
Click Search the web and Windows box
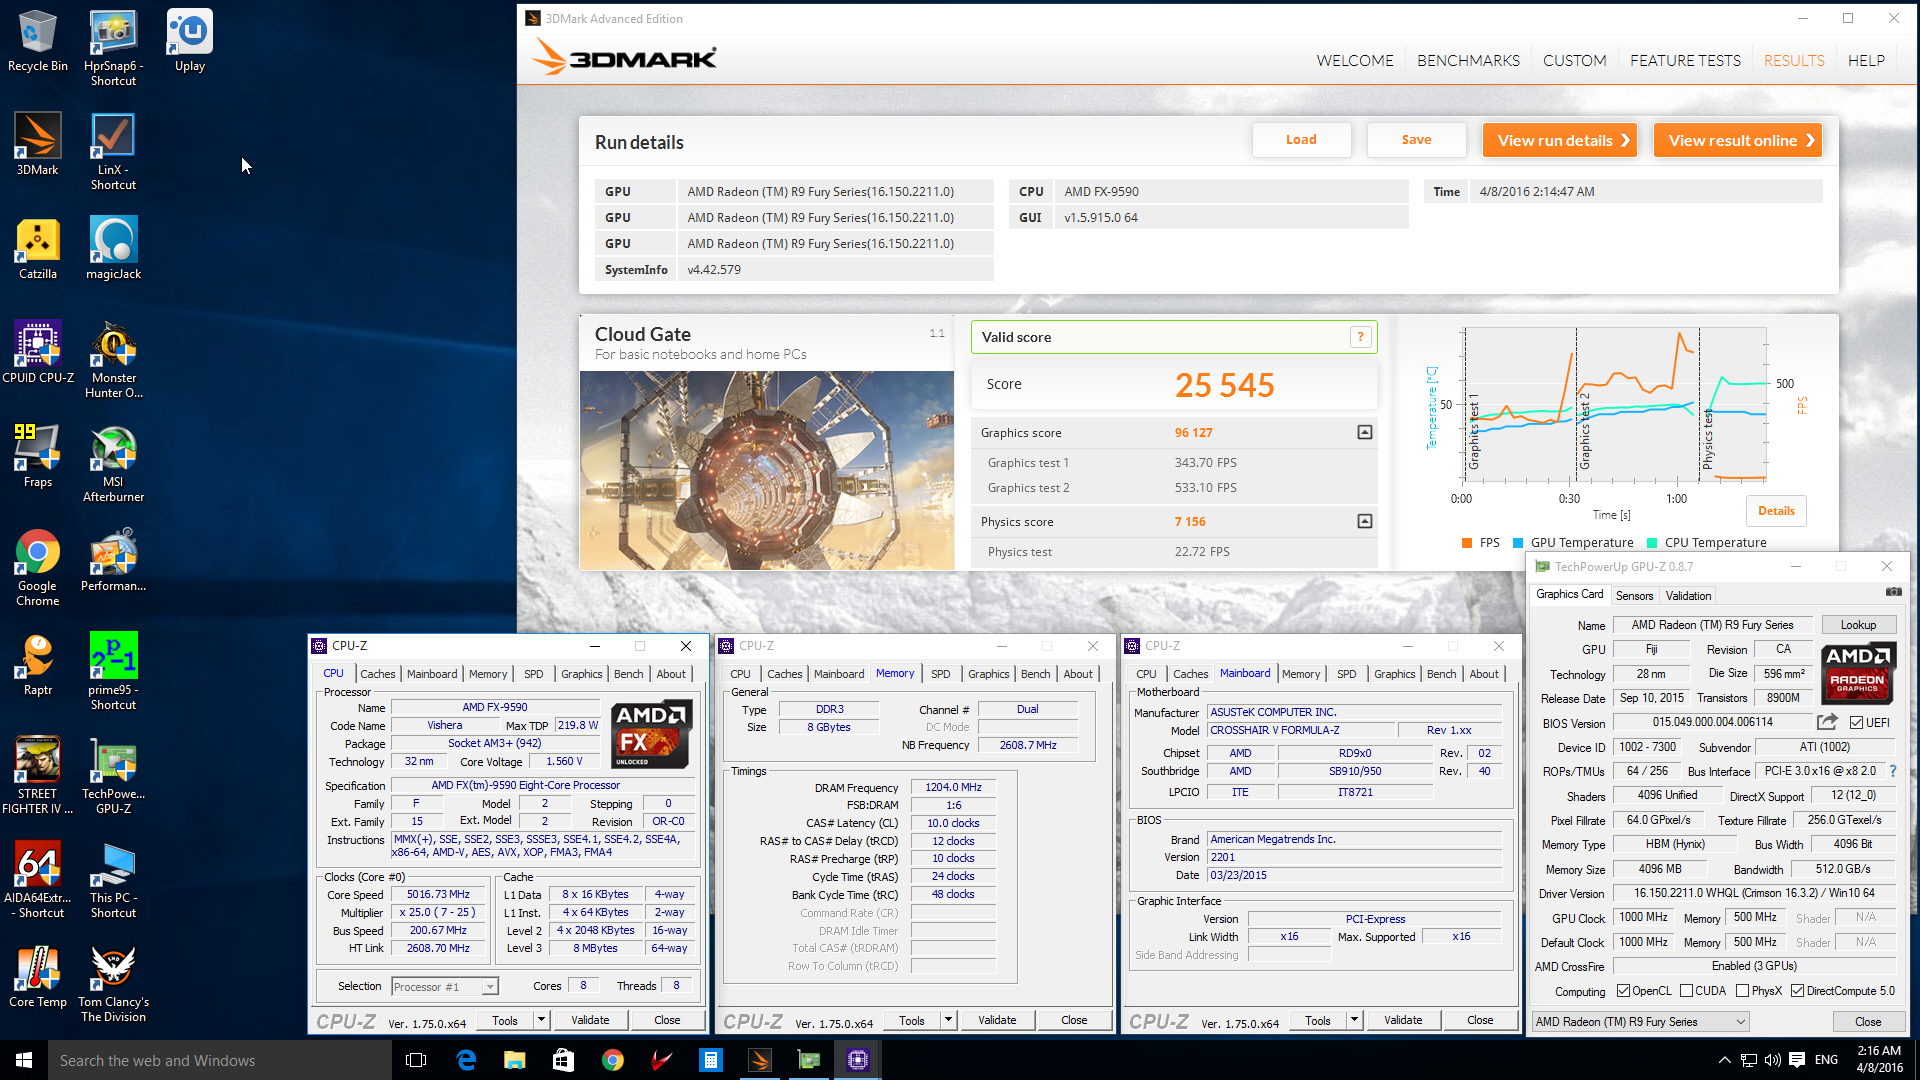point(220,1060)
